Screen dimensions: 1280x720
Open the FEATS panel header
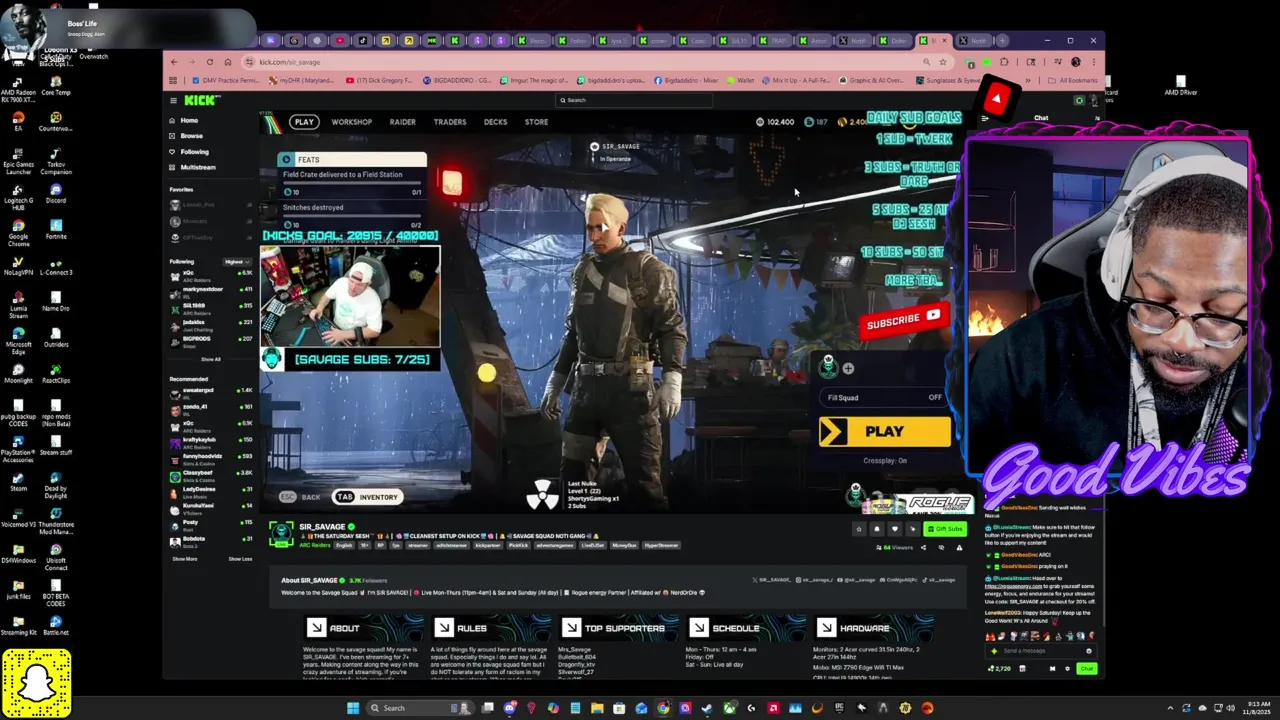pyautogui.click(x=351, y=159)
